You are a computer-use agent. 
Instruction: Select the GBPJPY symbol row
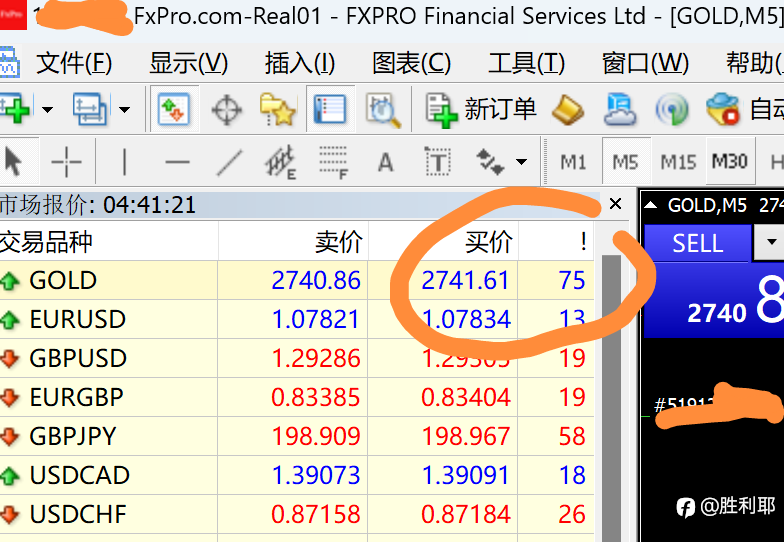(297, 436)
